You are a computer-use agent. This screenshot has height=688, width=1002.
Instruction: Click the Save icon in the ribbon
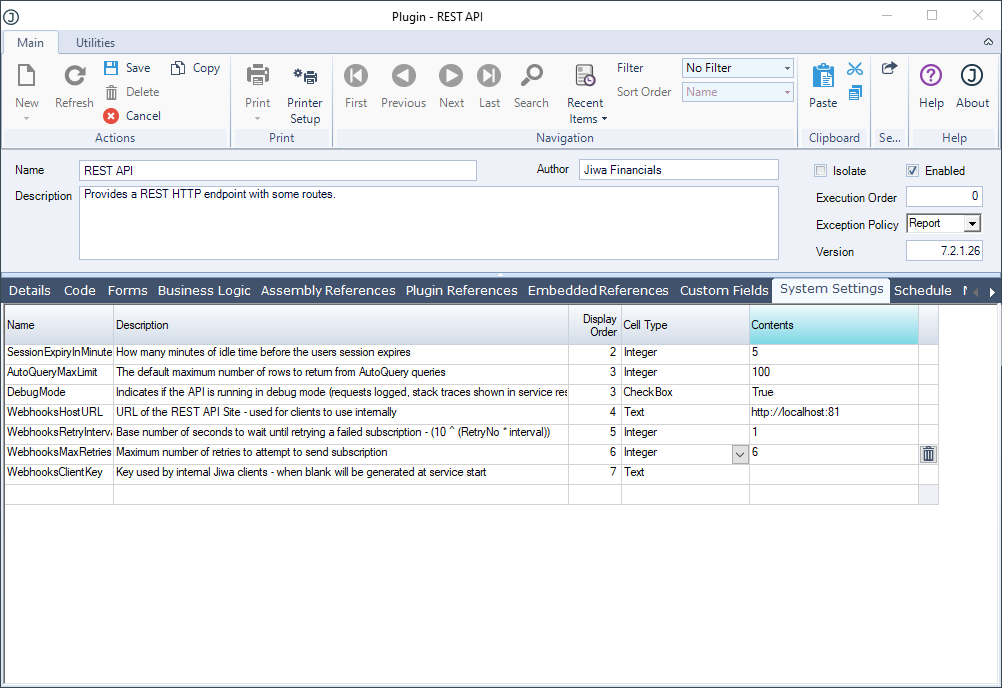point(111,68)
